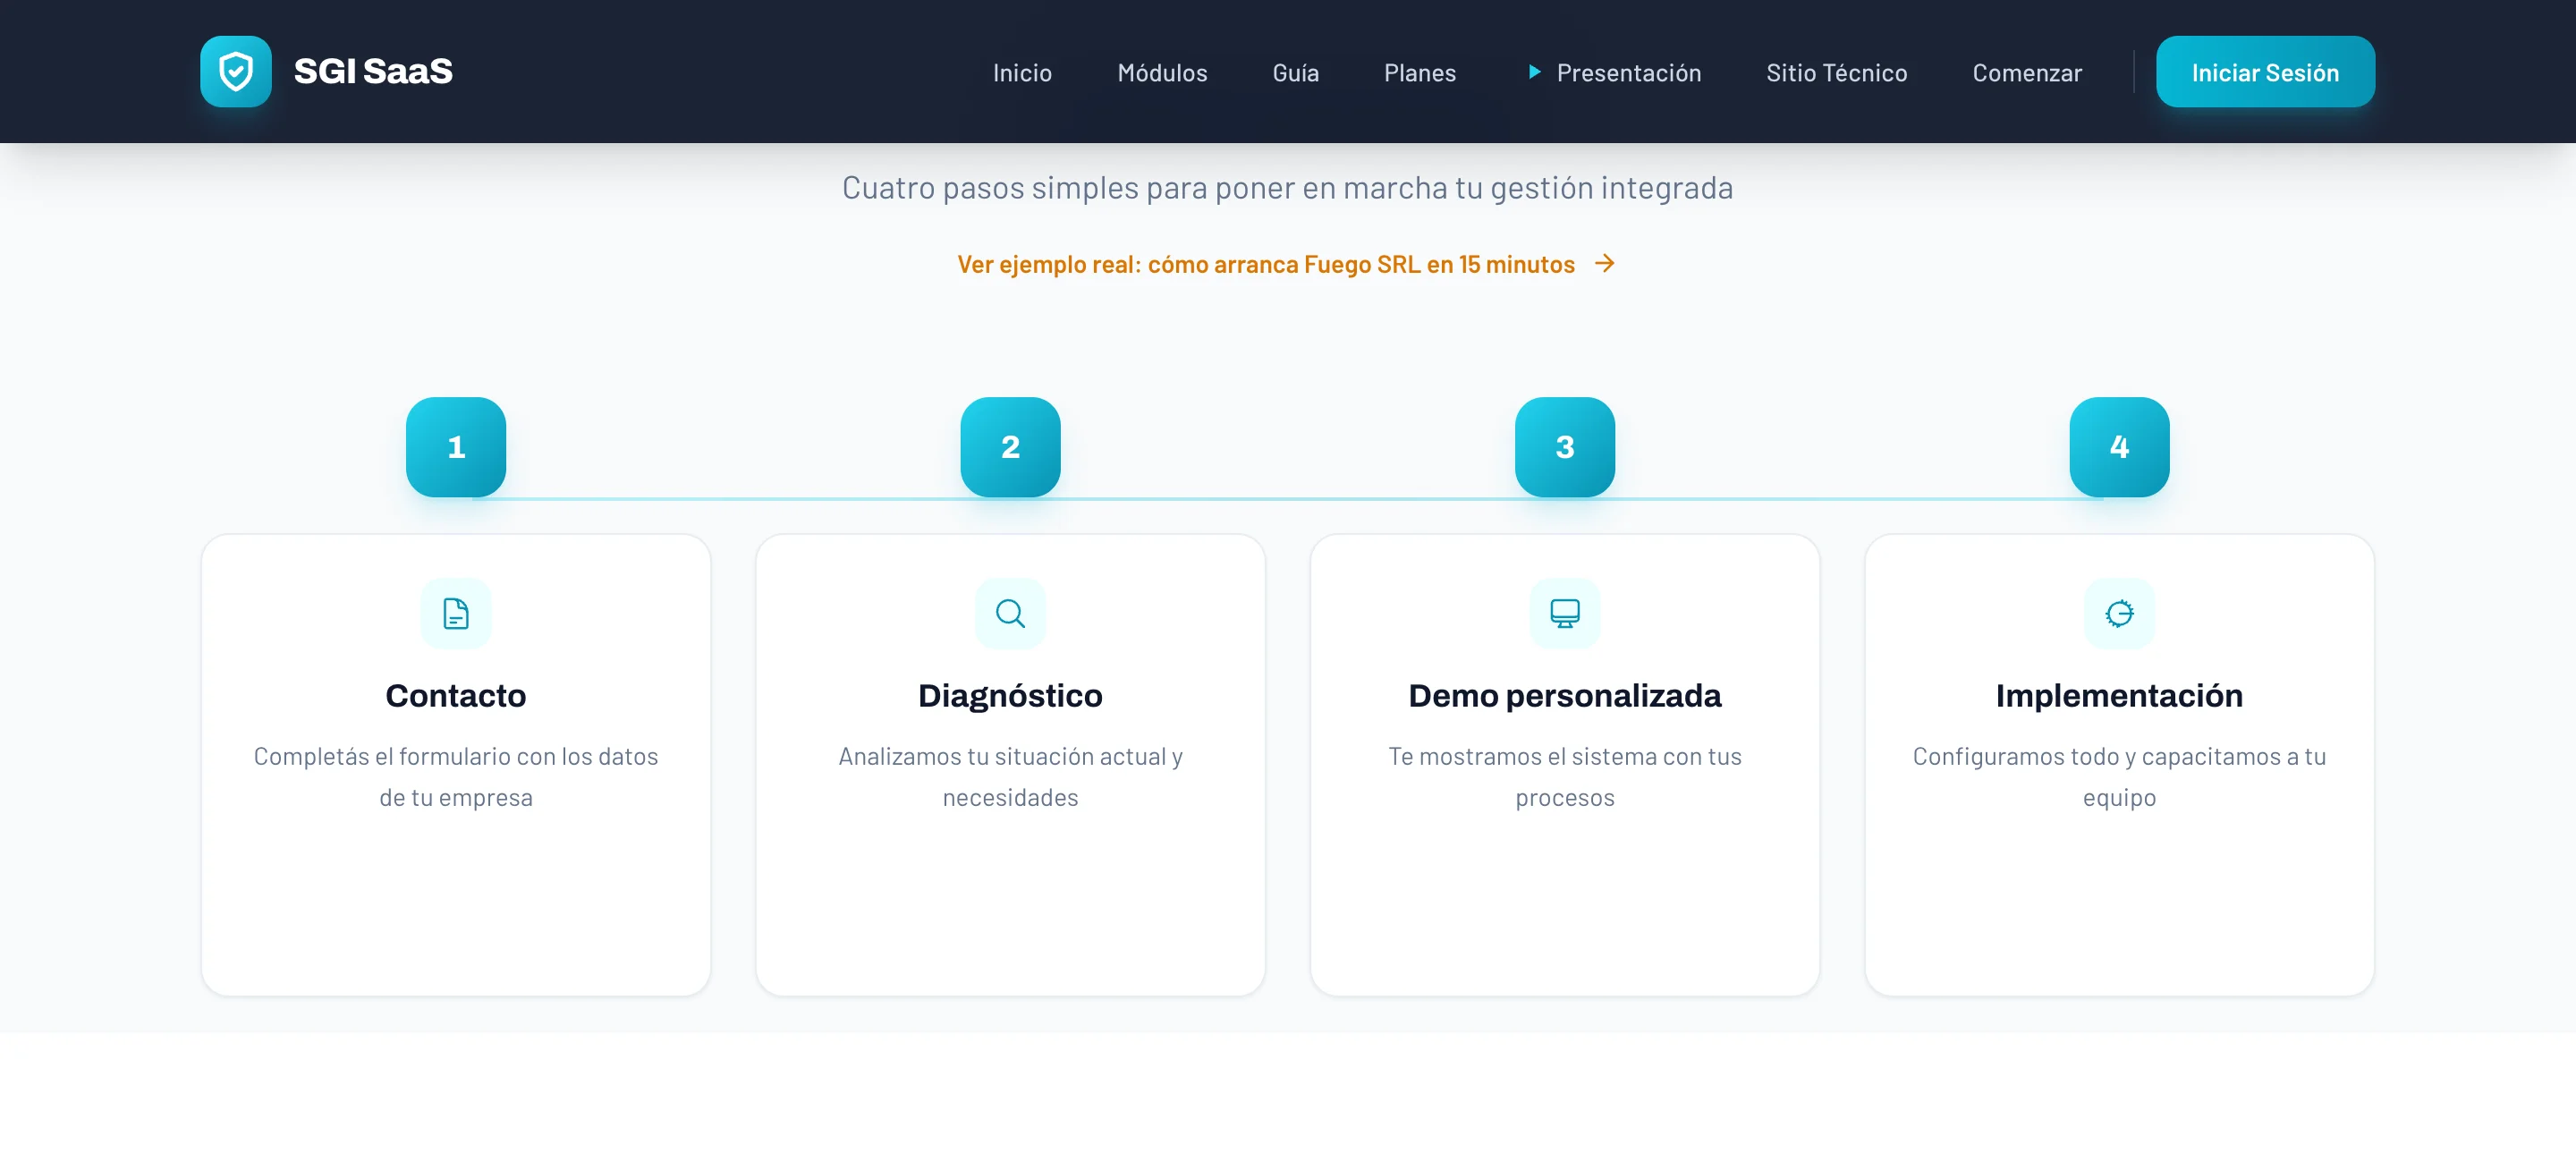Viewport: 2576px width, 1170px height.
Task: Open the Inicio menu item
Action: tap(1022, 72)
